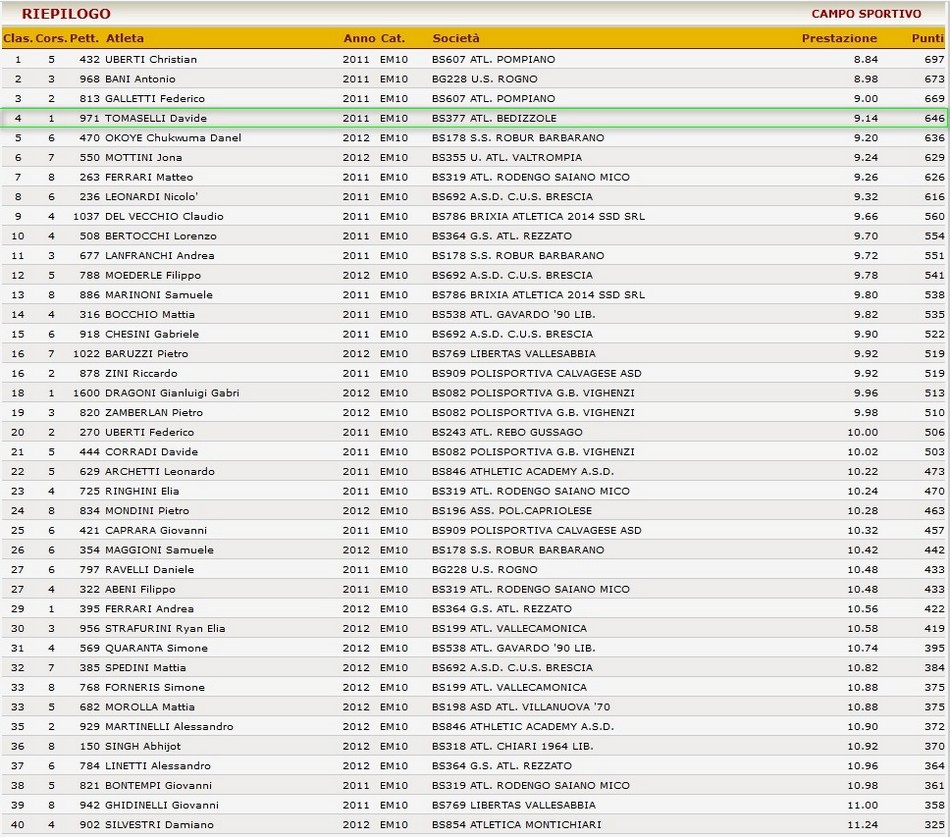Viewport: 950px width, 837px height.
Task: Select athlete LEONARDI Nicolo'
Action: pyautogui.click(x=151, y=196)
